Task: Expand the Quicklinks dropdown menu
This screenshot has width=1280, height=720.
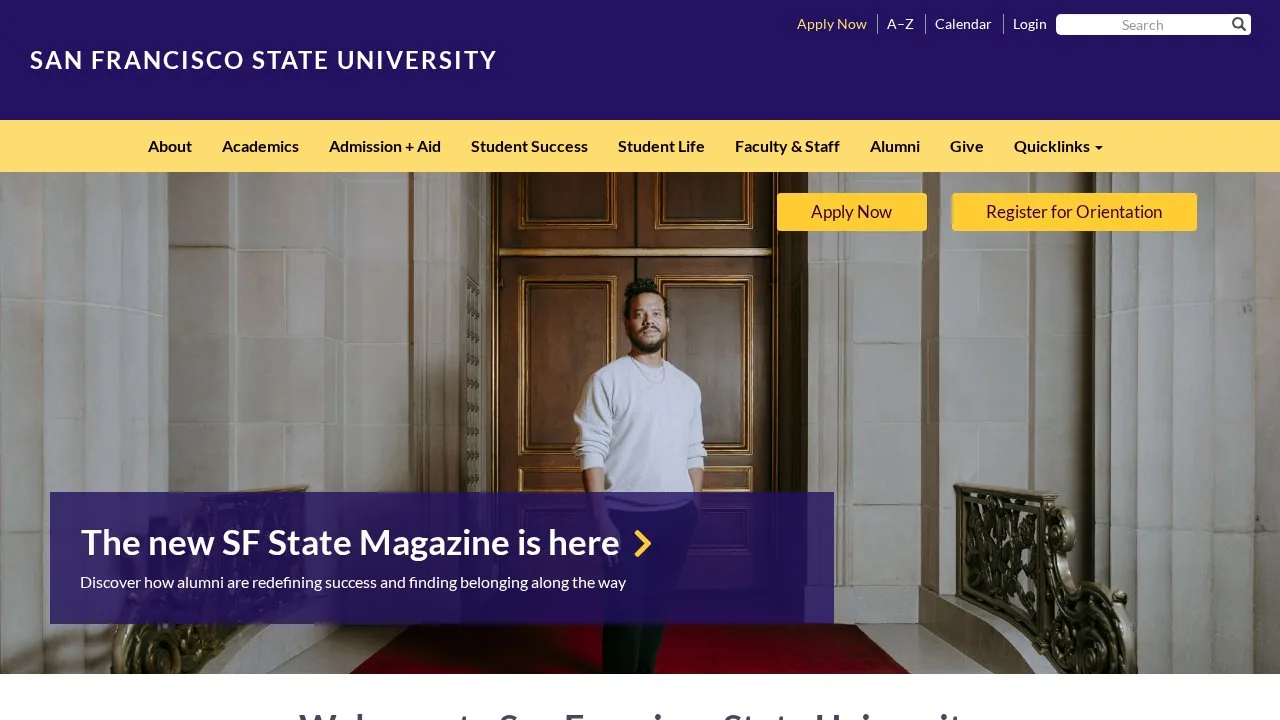Action: click(1058, 146)
